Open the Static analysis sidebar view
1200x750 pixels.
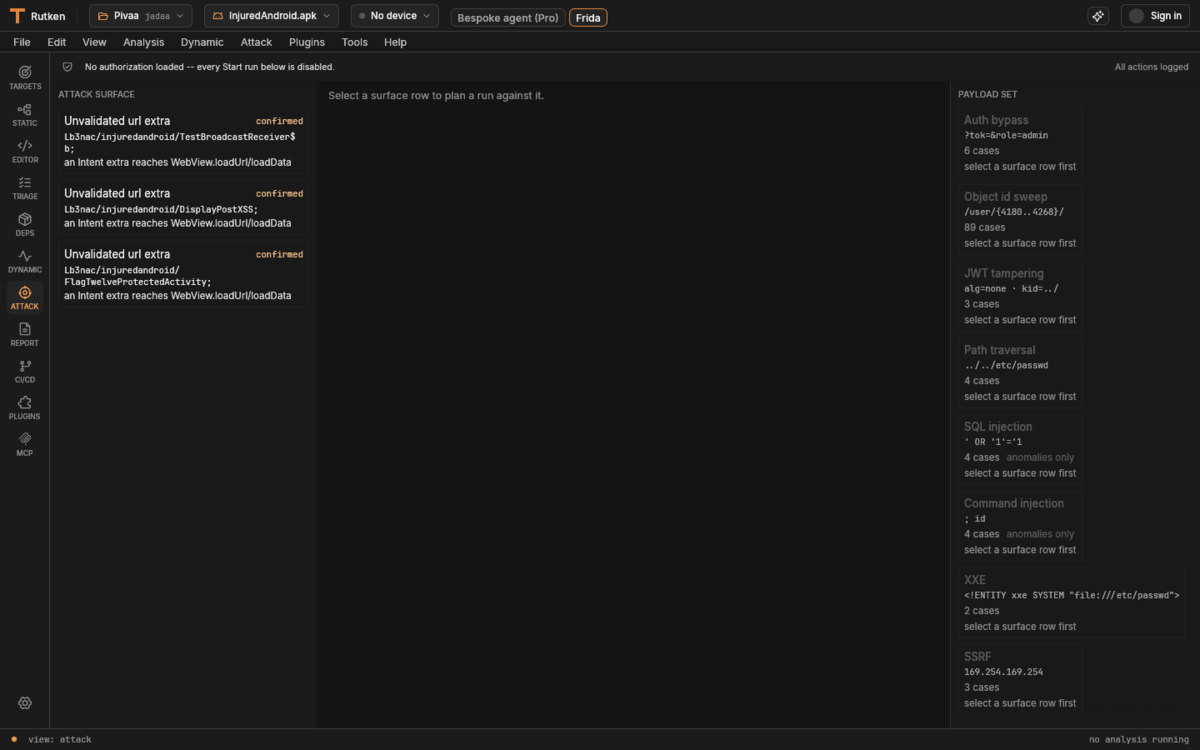tap(25, 115)
